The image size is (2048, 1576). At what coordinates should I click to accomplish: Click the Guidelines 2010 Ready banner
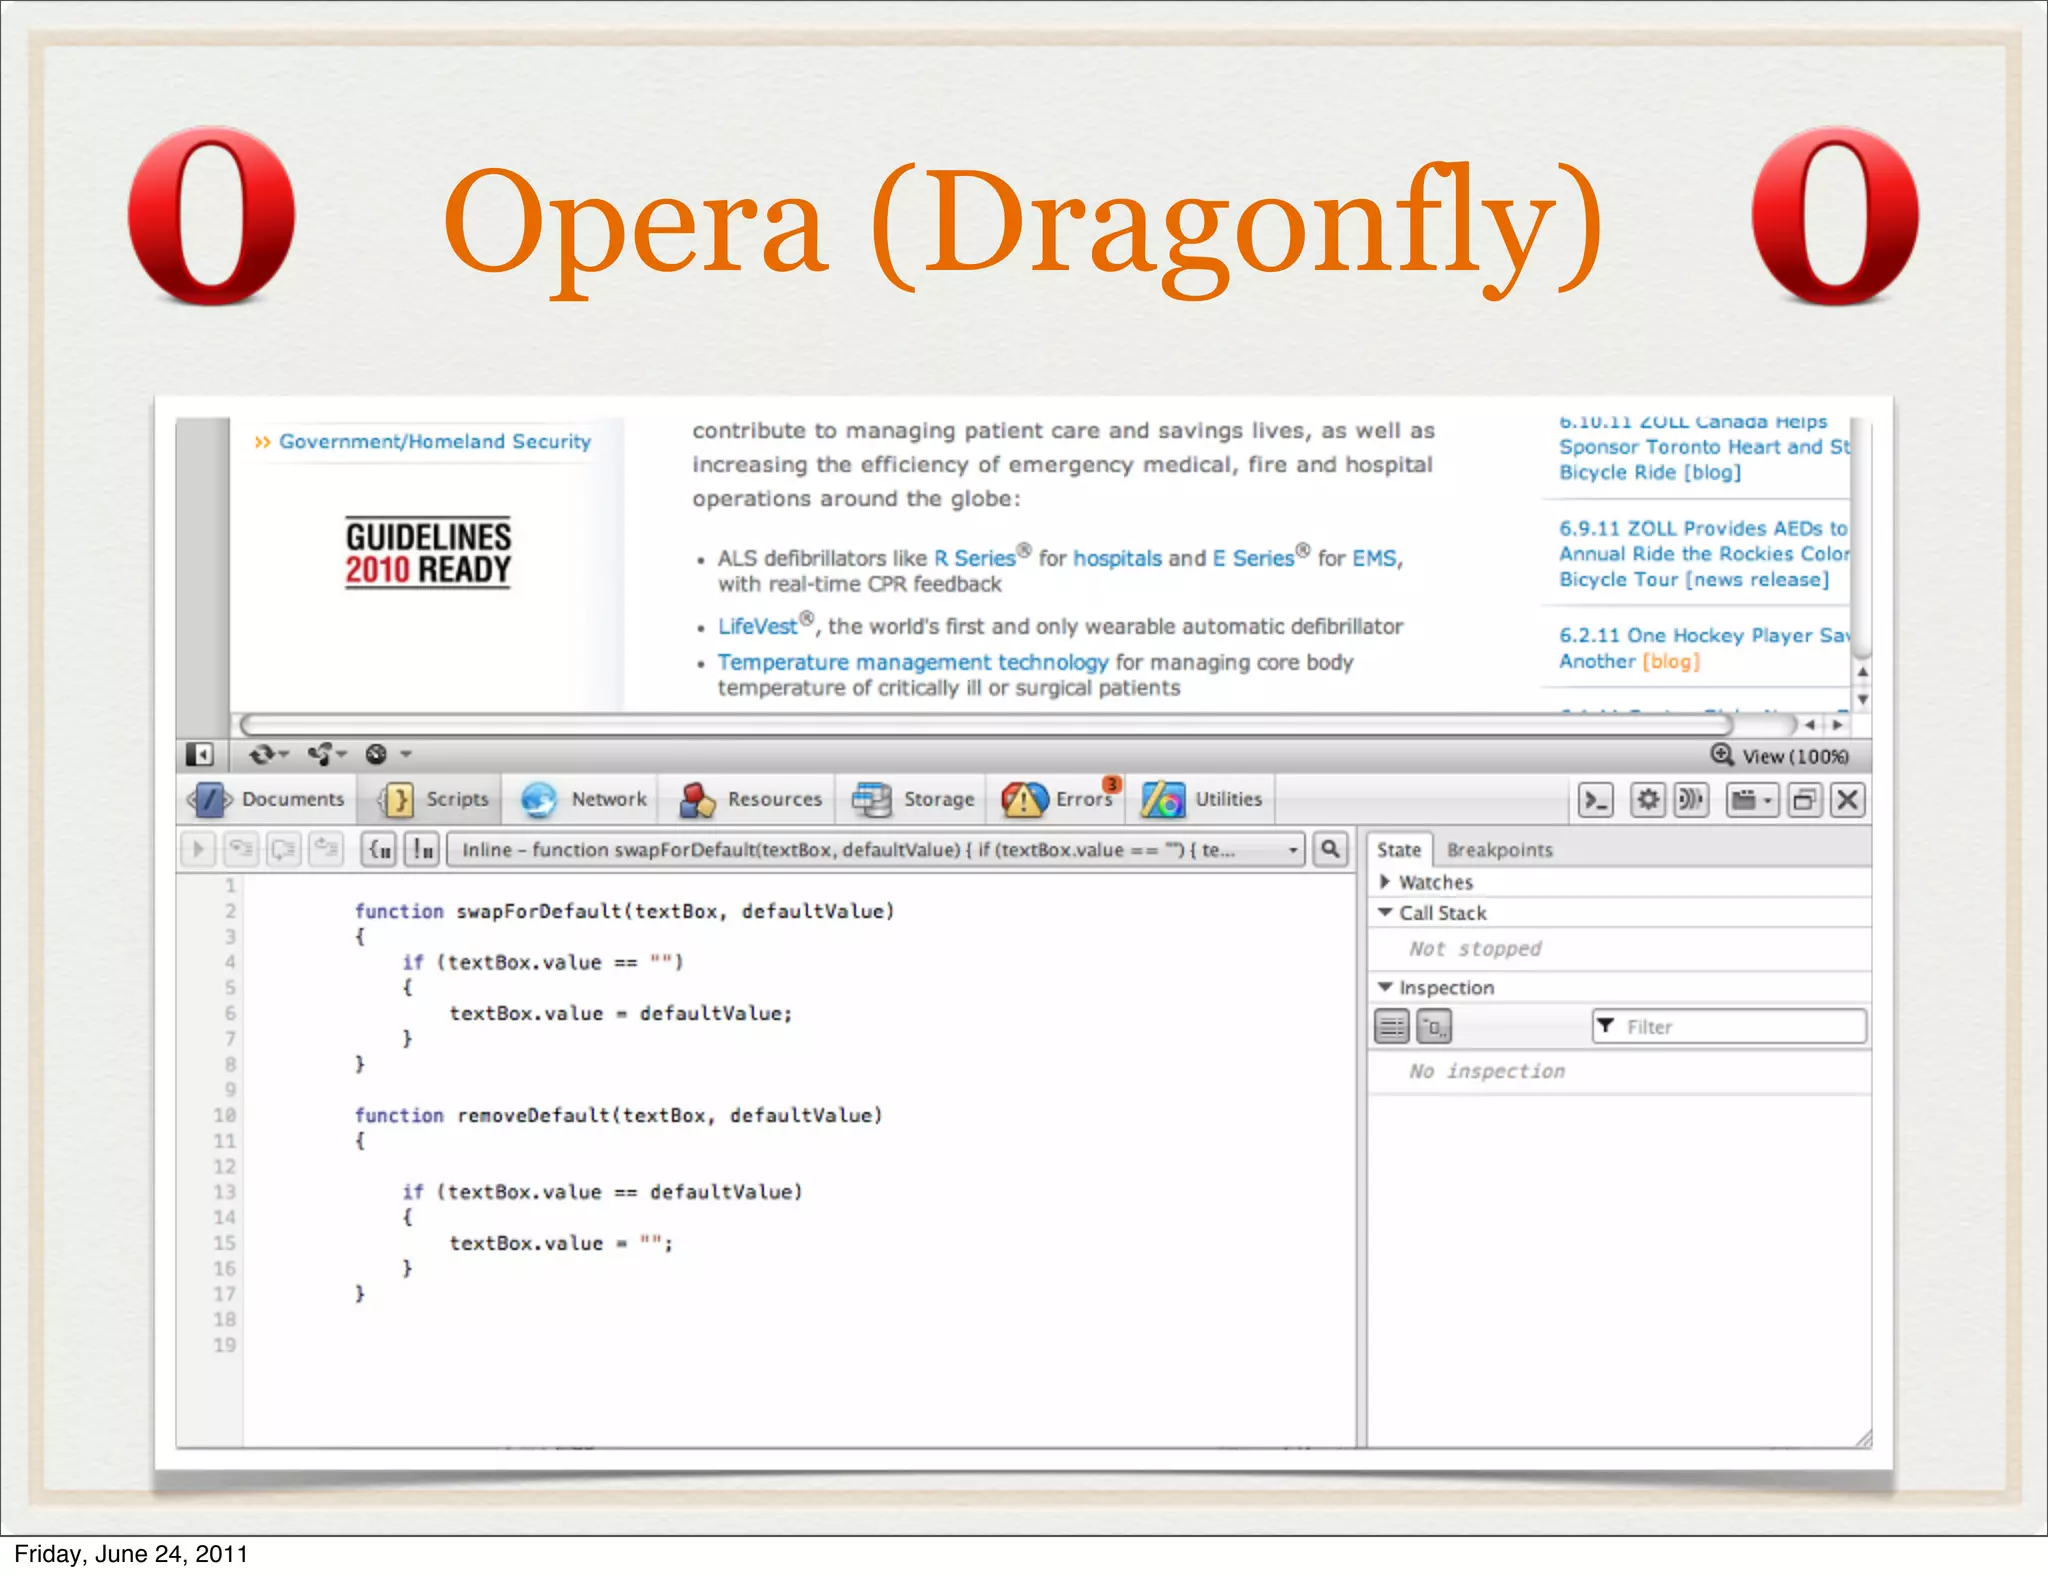point(428,552)
